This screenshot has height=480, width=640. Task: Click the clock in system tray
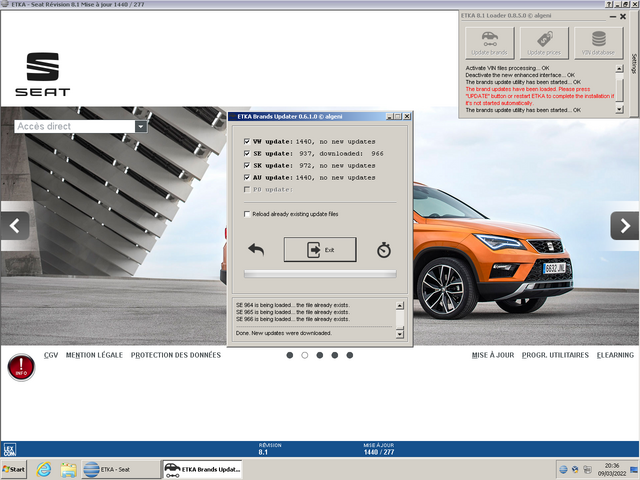tap(612, 469)
